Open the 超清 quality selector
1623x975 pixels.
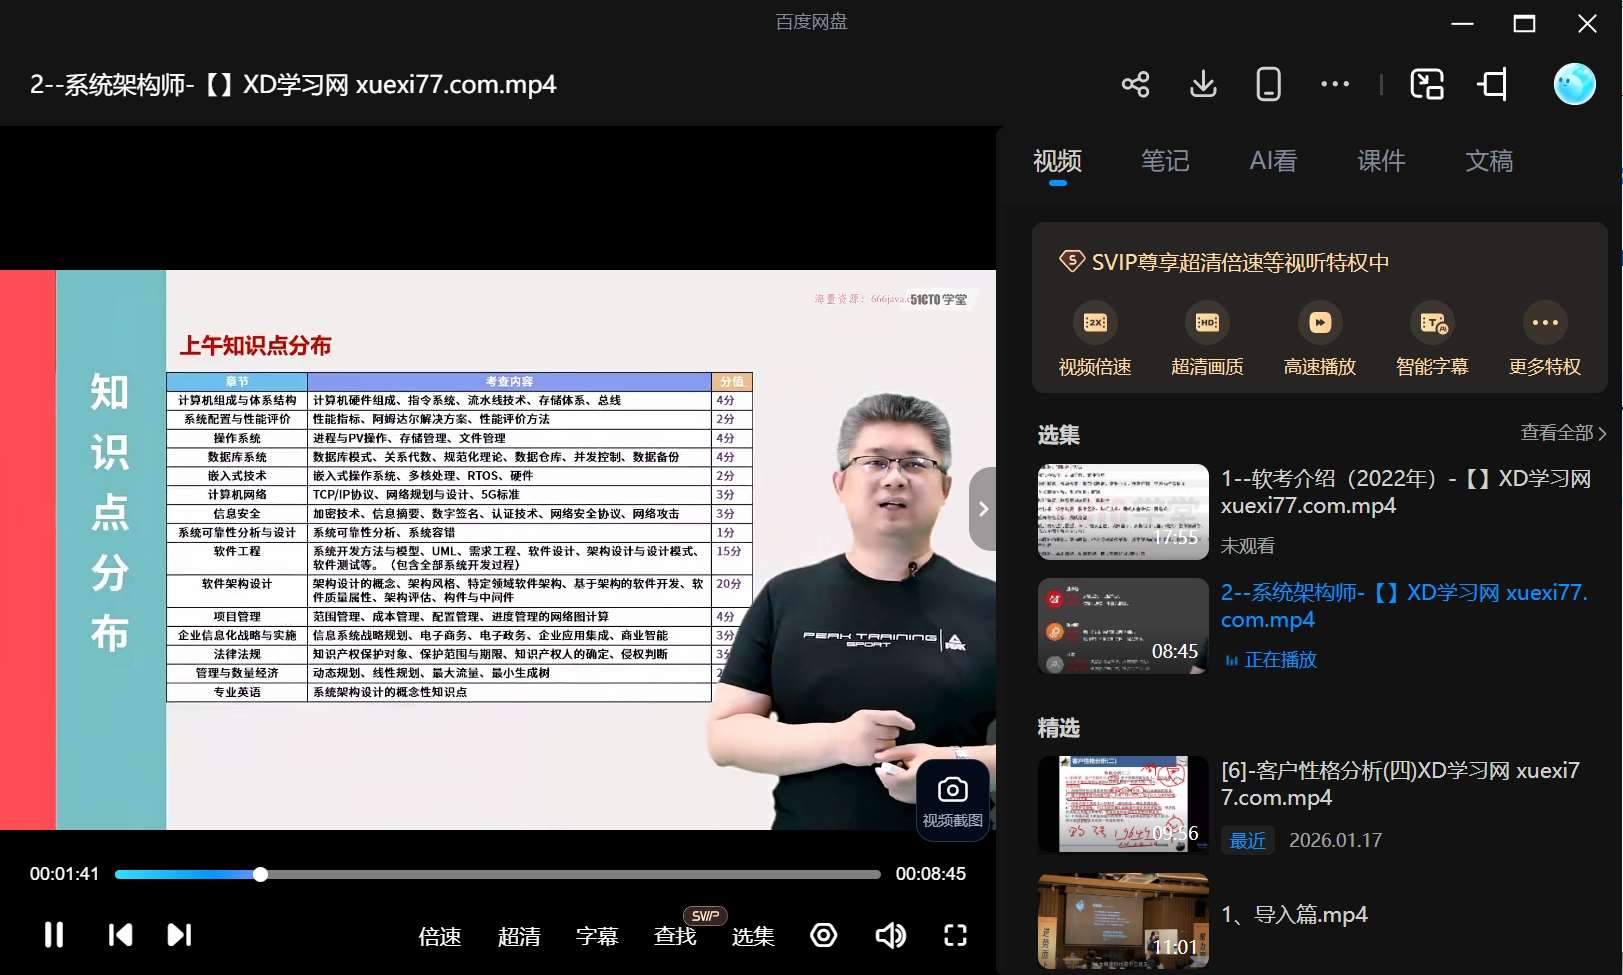(x=519, y=936)
